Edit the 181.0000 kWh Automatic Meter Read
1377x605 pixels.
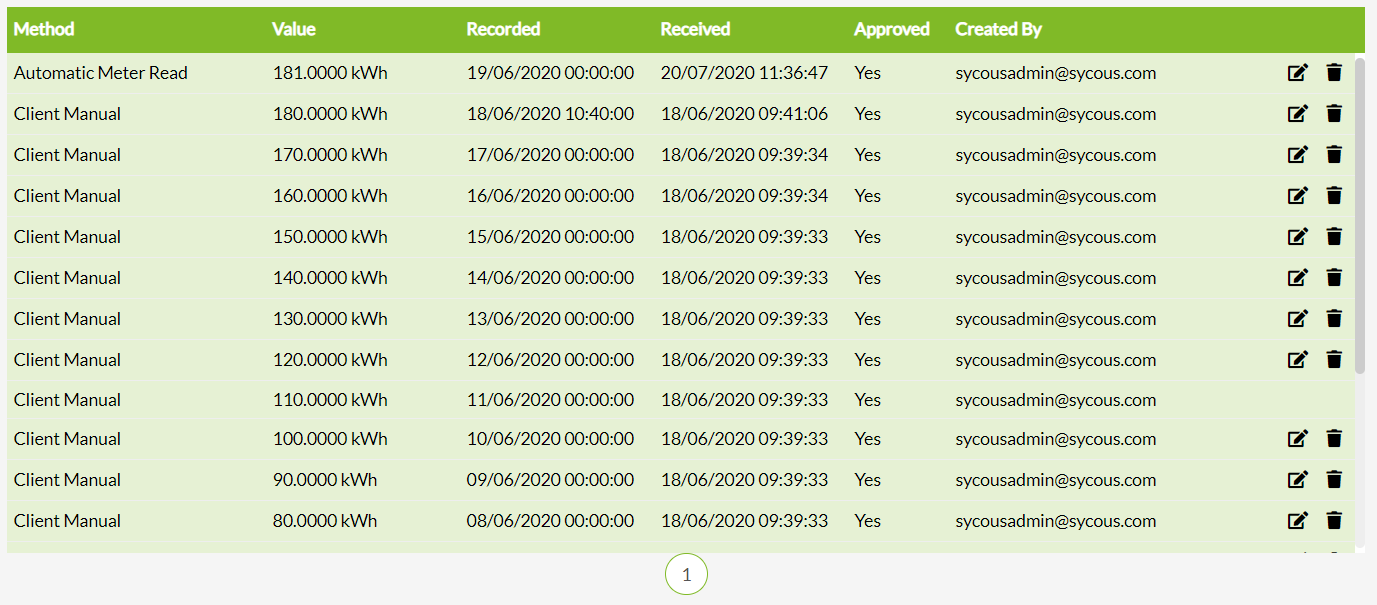coord(1297,73)
